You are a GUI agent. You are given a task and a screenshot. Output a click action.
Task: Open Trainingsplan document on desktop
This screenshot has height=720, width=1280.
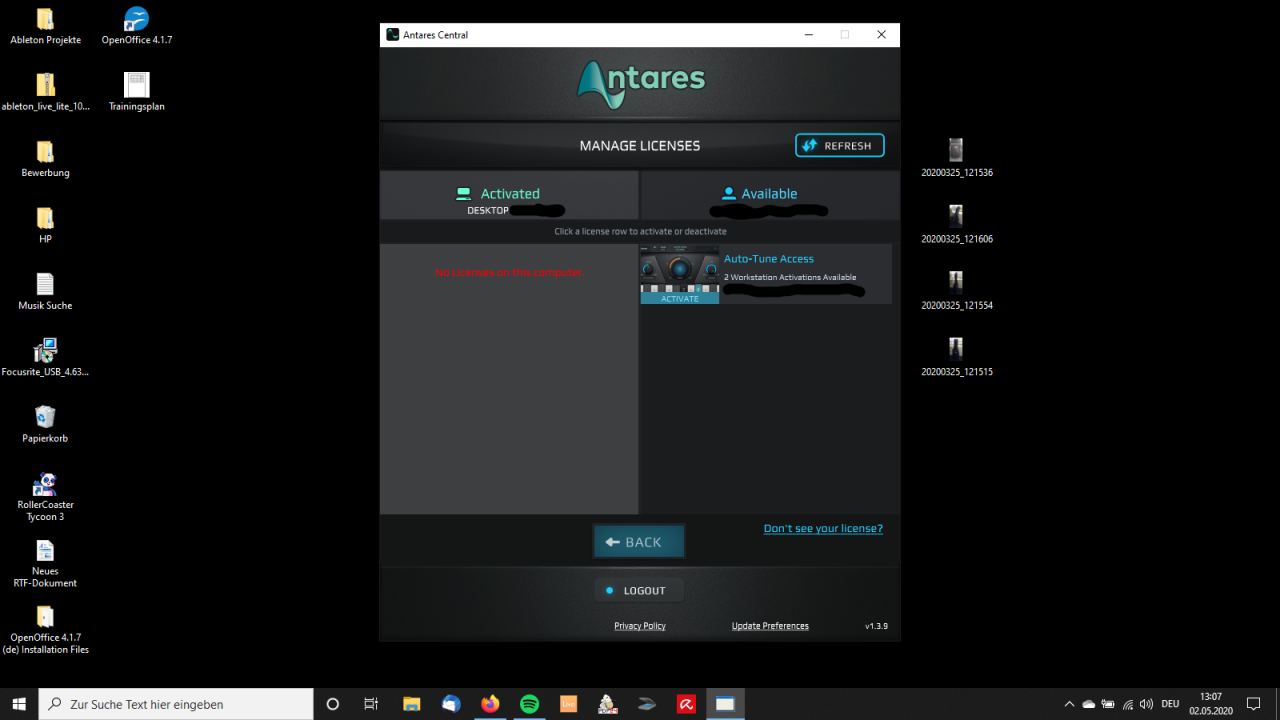point(137,92)
